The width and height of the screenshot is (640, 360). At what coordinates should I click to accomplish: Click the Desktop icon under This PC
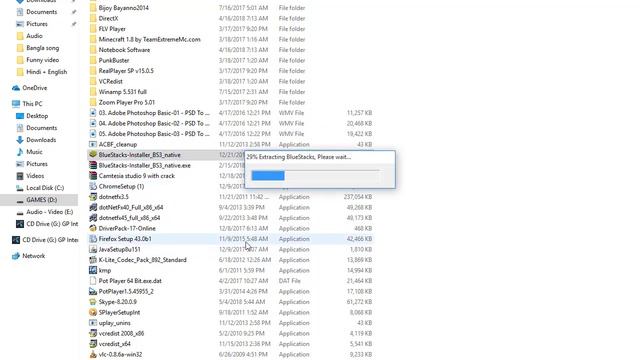click(x=20, y=116)
